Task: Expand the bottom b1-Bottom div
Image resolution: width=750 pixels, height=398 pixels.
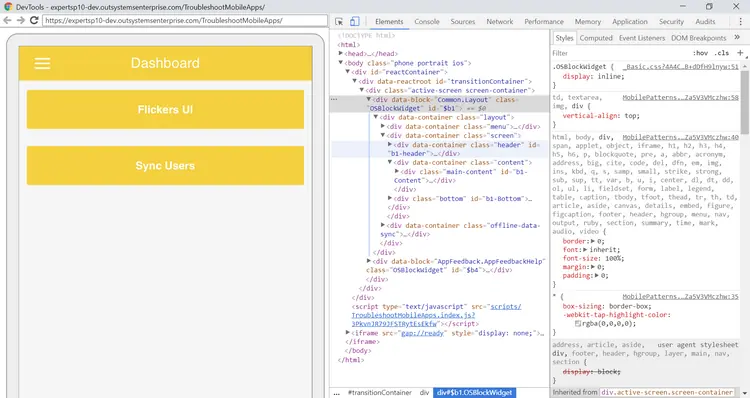Action: pos(390,198)
